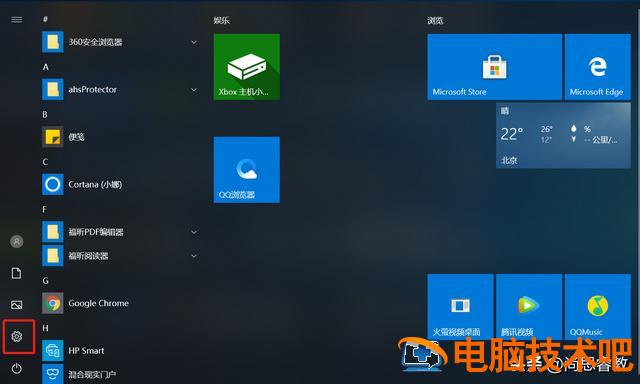This screenshot has height=384, width=640.
Task: Open the Pictures icon in left rail
Action: click(17, 305)
